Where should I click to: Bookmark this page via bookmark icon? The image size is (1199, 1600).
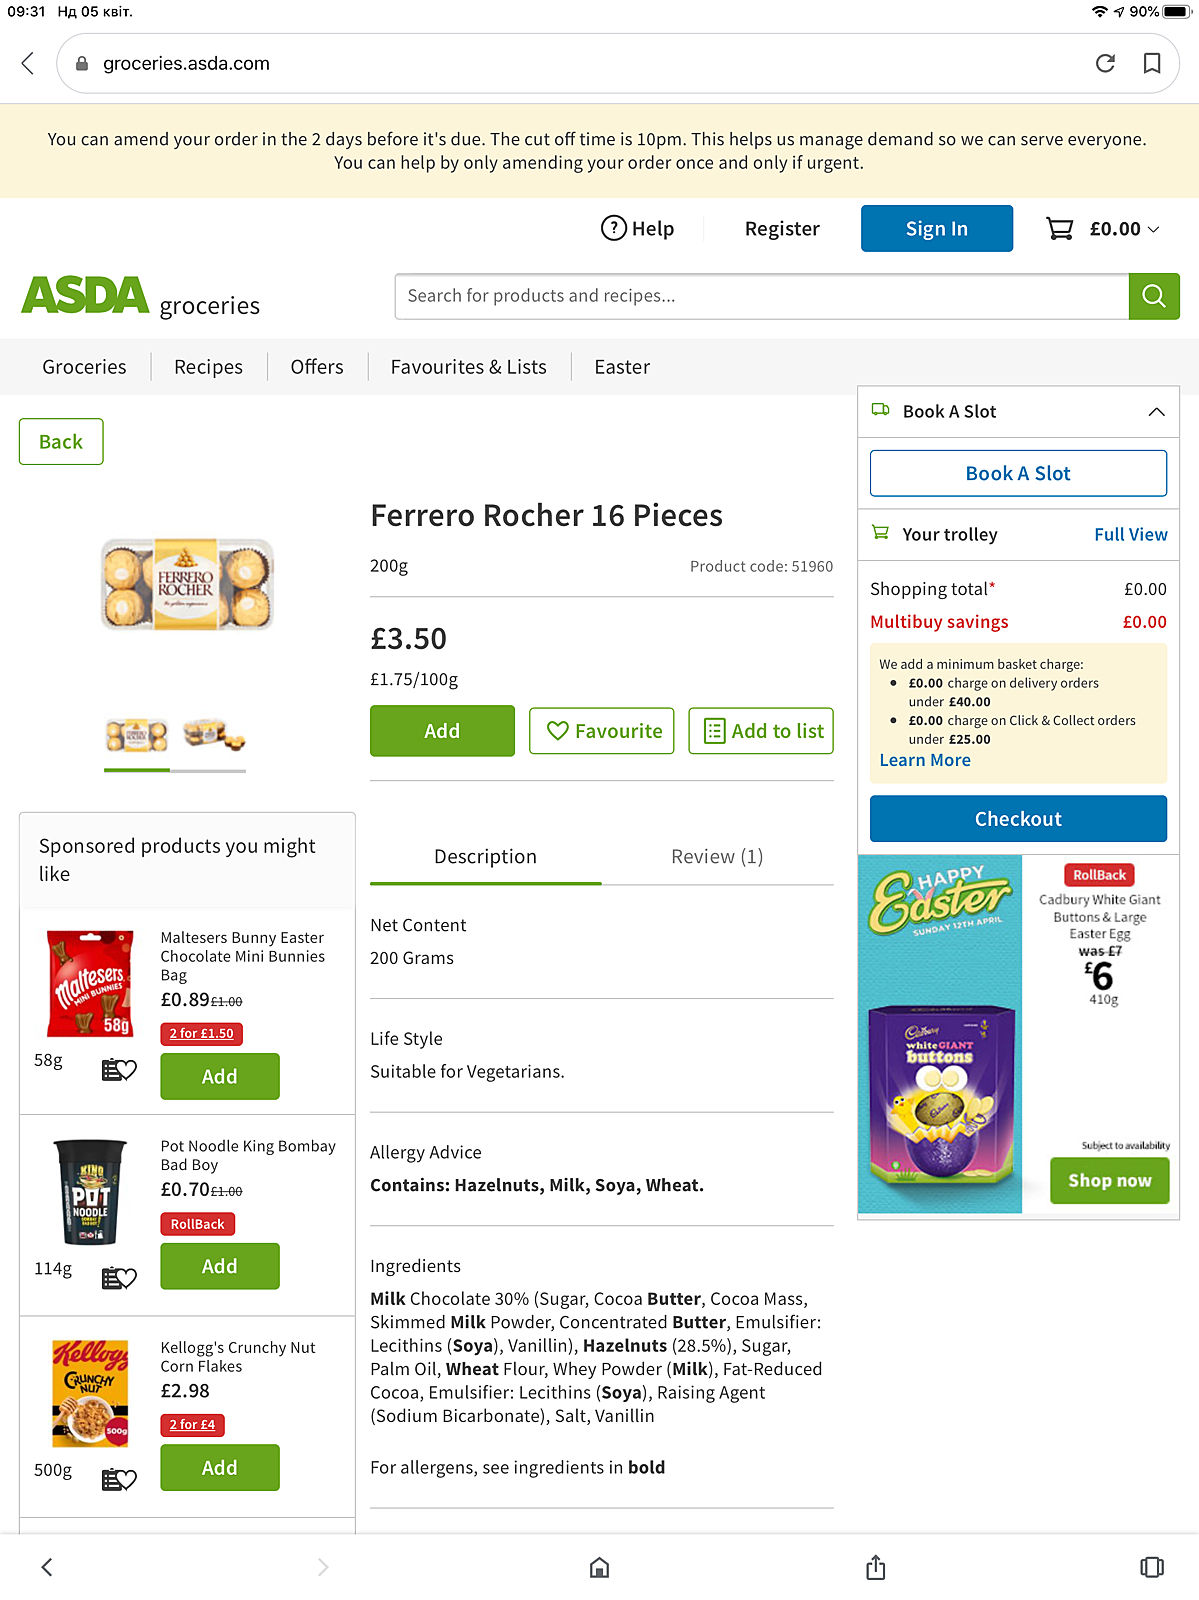click(1152, 63)
